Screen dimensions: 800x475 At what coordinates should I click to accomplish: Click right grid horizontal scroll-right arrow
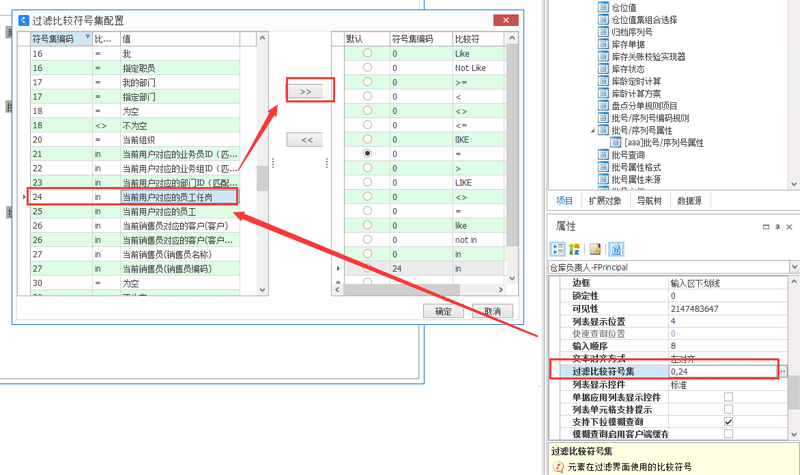coord(501,289)
